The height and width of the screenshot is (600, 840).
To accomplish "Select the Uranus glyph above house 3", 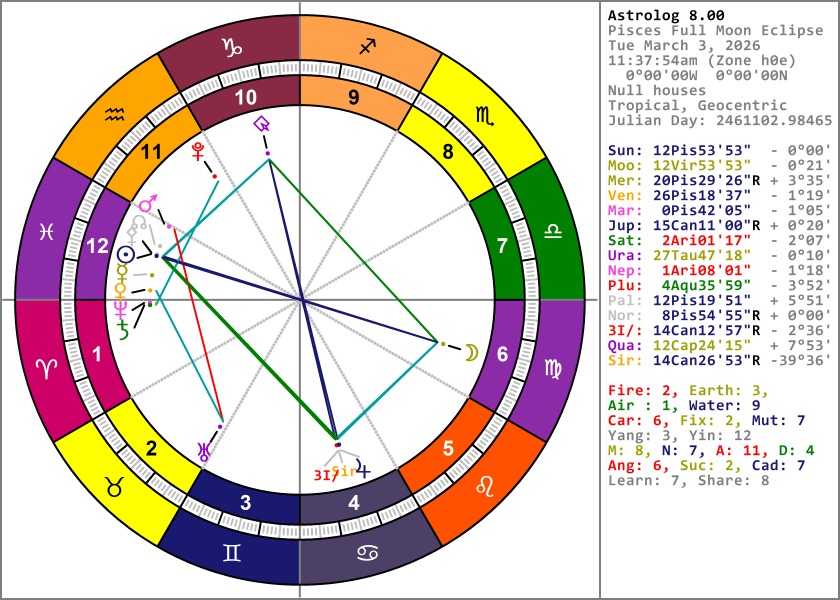I will pyautogui.click(x=204, y=450).
